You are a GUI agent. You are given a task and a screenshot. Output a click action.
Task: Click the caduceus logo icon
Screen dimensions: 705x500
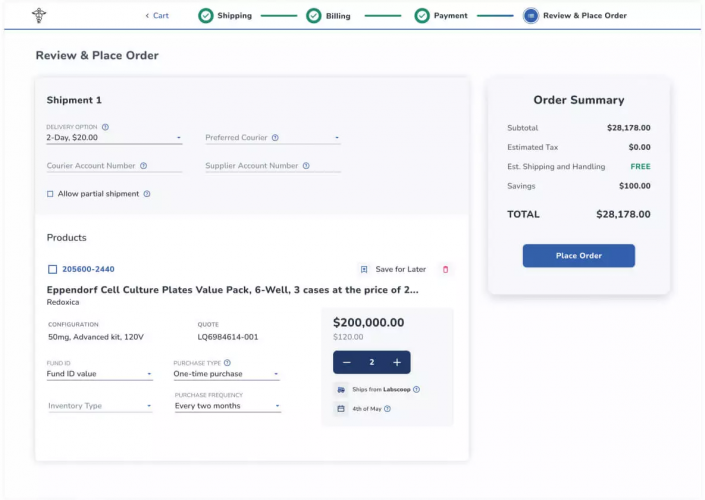(x=40, y=15)
